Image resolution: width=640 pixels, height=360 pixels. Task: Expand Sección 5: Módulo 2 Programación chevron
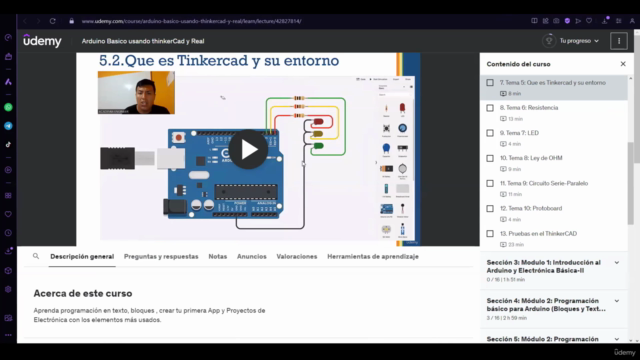point(617,339)
